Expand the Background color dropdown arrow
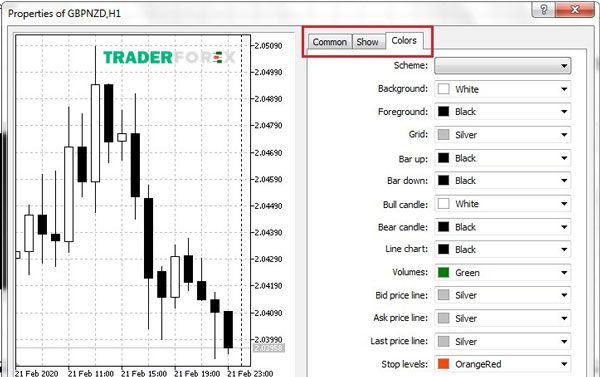600x377 pixels. 564,89
